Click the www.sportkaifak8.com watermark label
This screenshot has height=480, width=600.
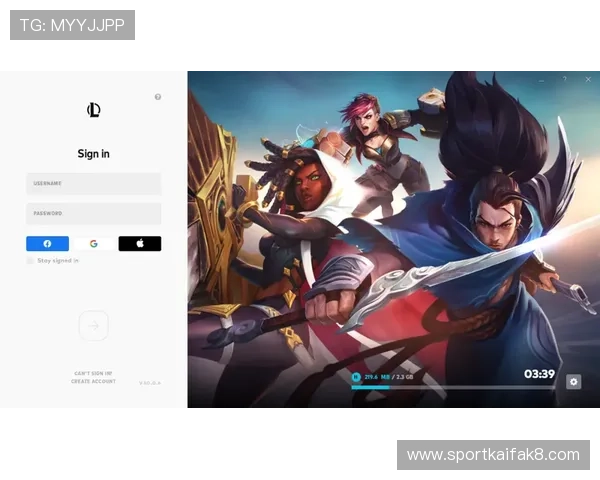coord(492,455)
